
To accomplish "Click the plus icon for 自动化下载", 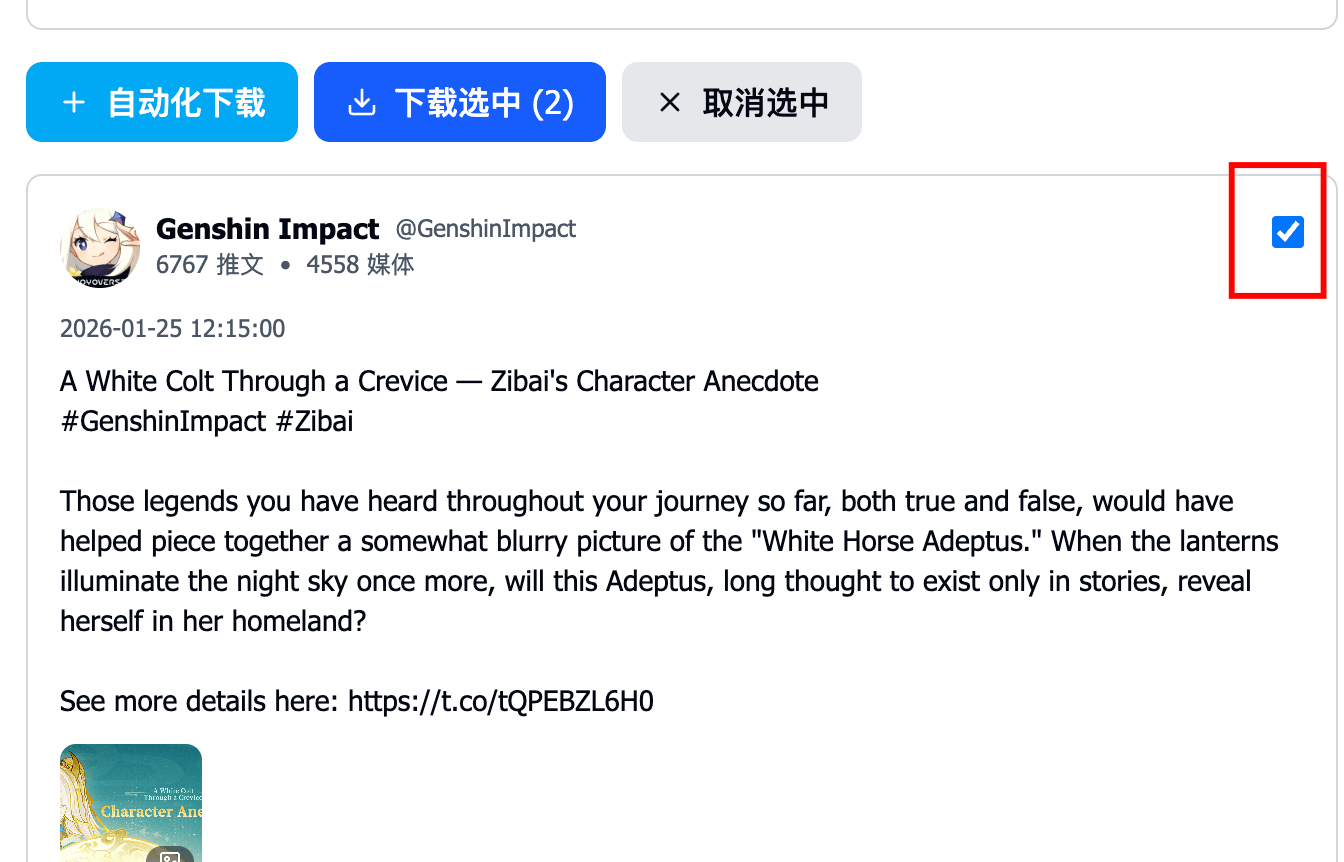I will pos(73,102).
